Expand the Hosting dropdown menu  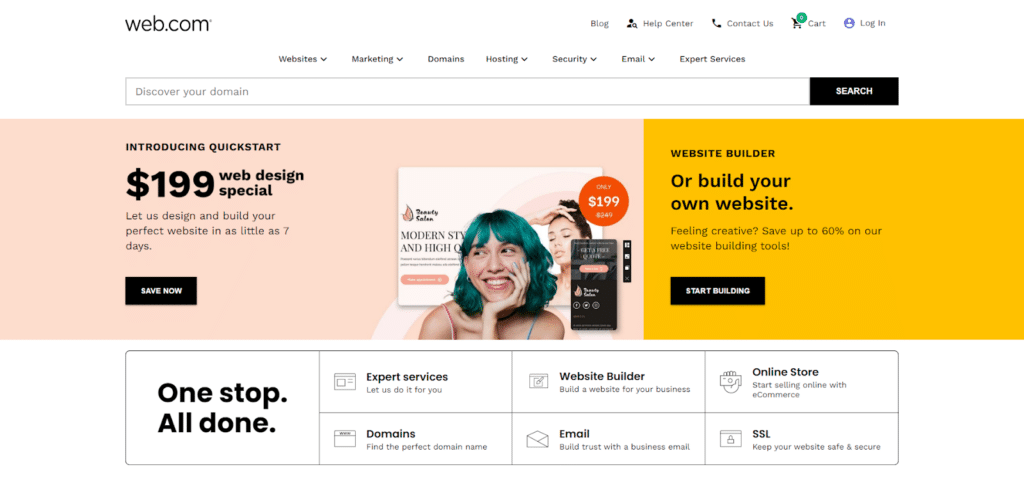[x=507, y=59]
